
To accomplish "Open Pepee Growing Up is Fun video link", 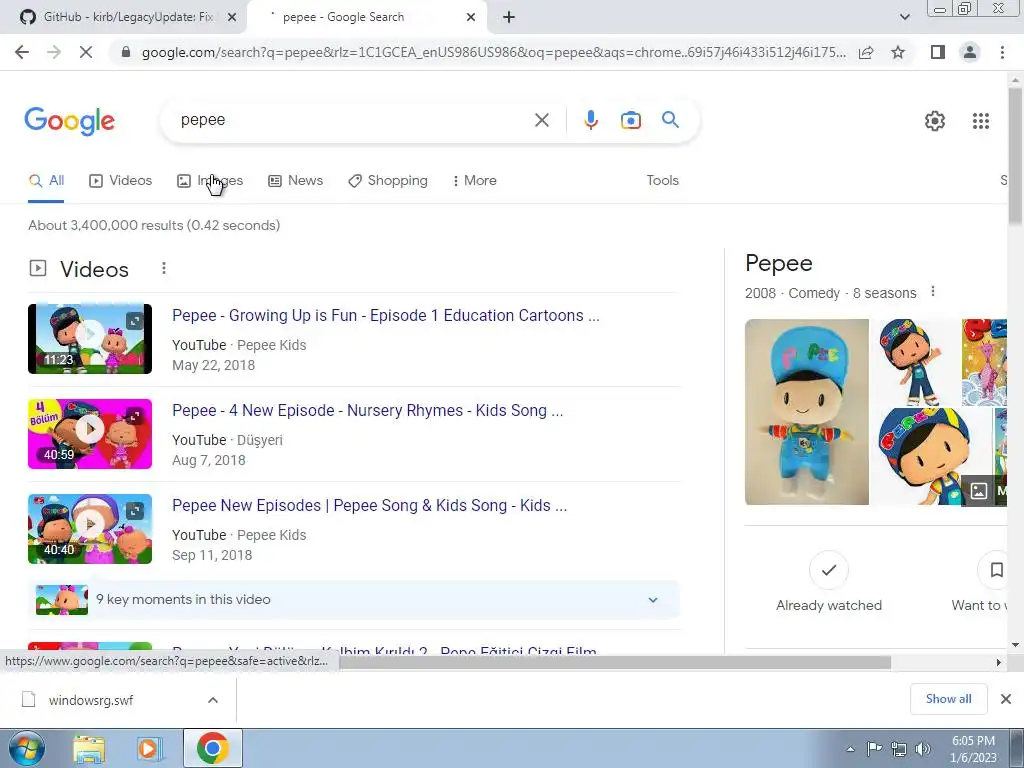I will [385, 315].
